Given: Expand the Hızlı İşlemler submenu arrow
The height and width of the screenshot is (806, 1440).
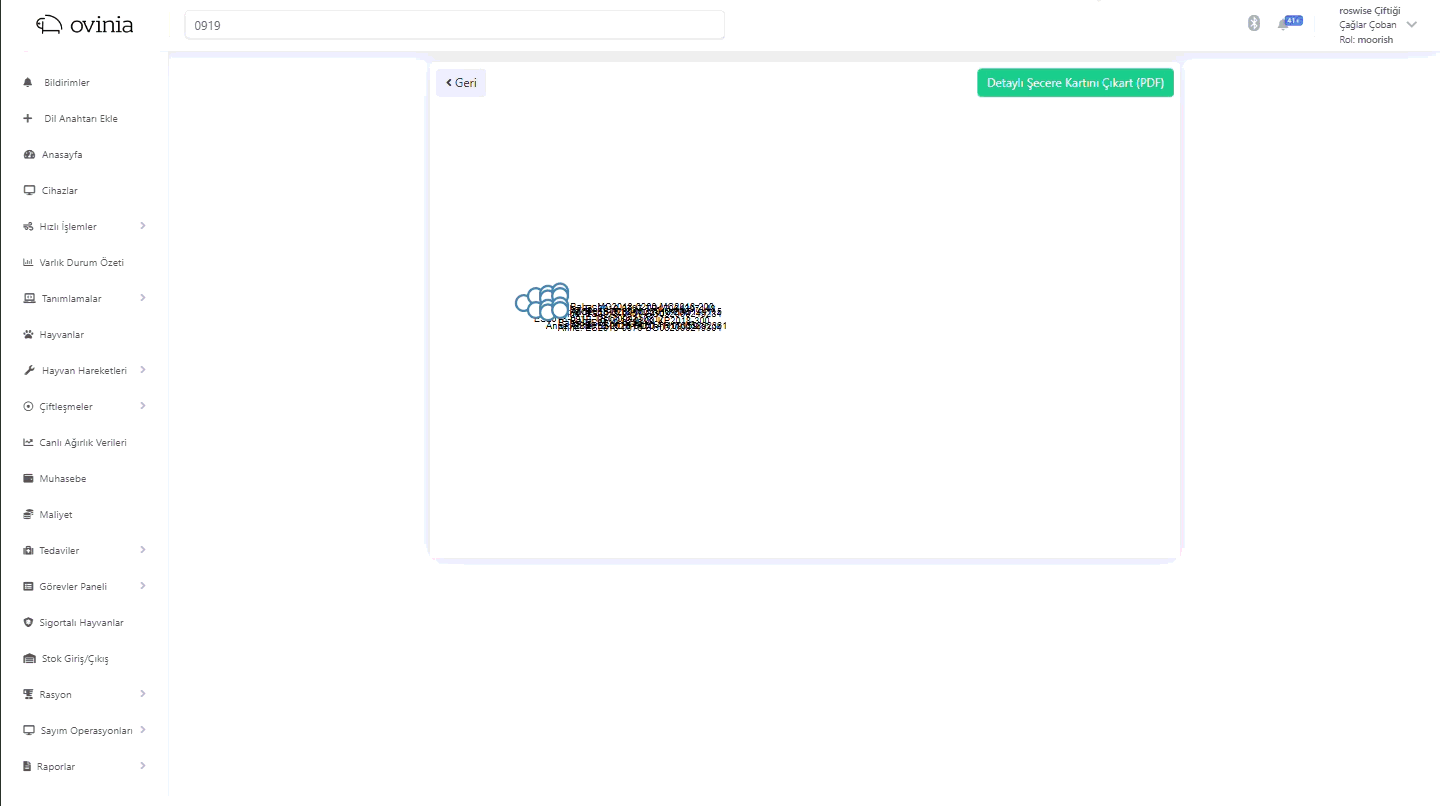Looking at the screenshot, I should tap(143, 226).
